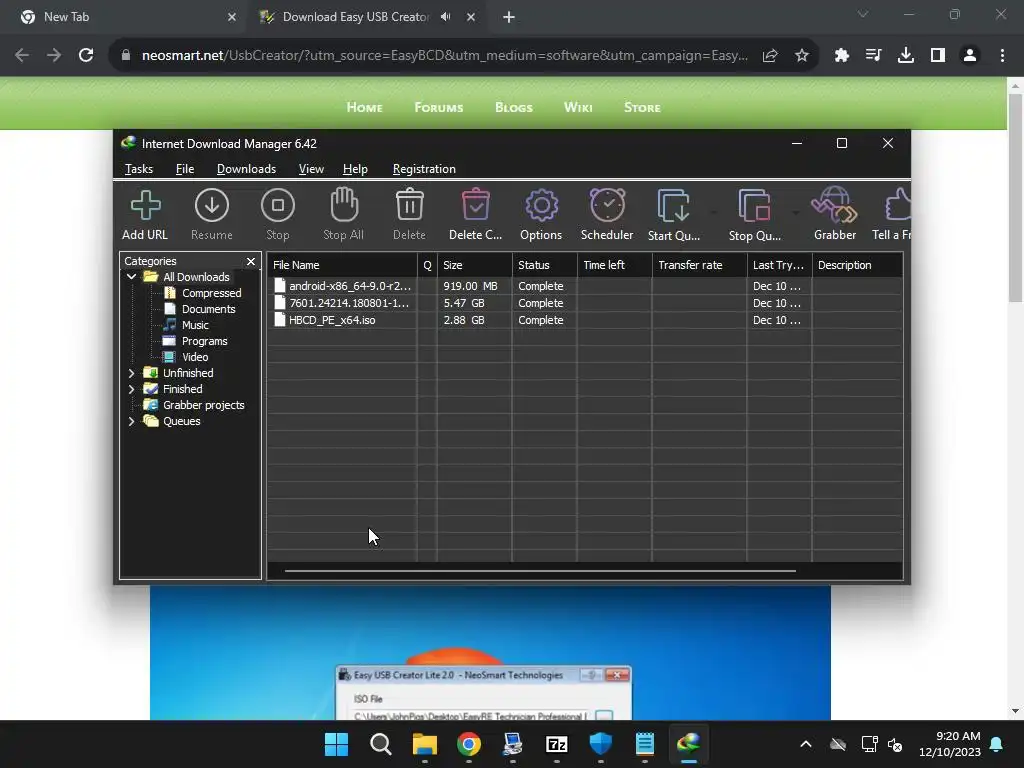Click Home link on NeoSmart page
The height and width of the screenshot is (768, 1024).
click(364, 107)
